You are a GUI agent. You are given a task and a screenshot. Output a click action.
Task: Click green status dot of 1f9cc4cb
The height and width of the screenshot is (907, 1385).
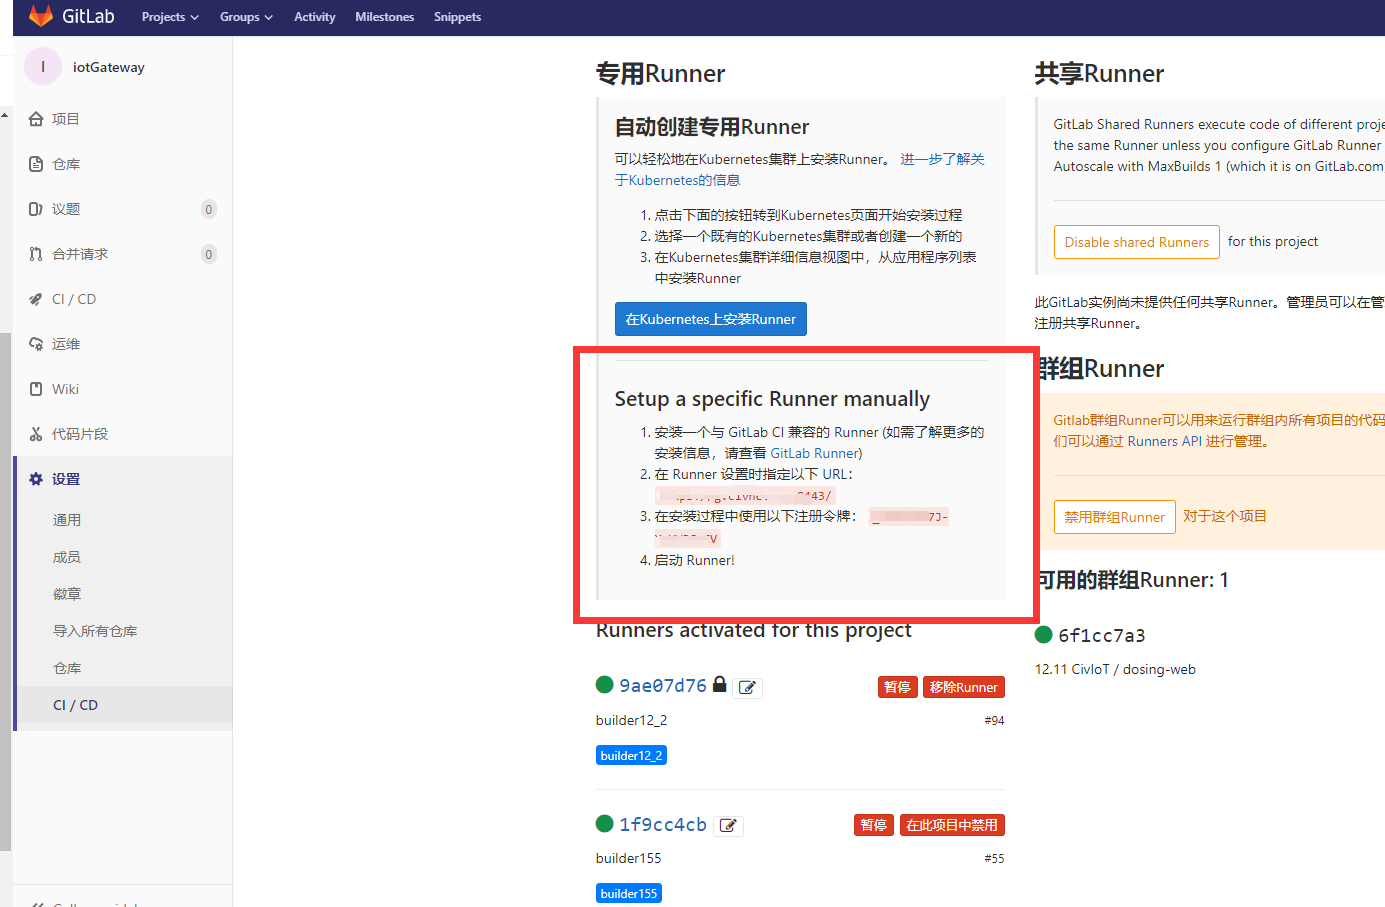coord(604,823)
